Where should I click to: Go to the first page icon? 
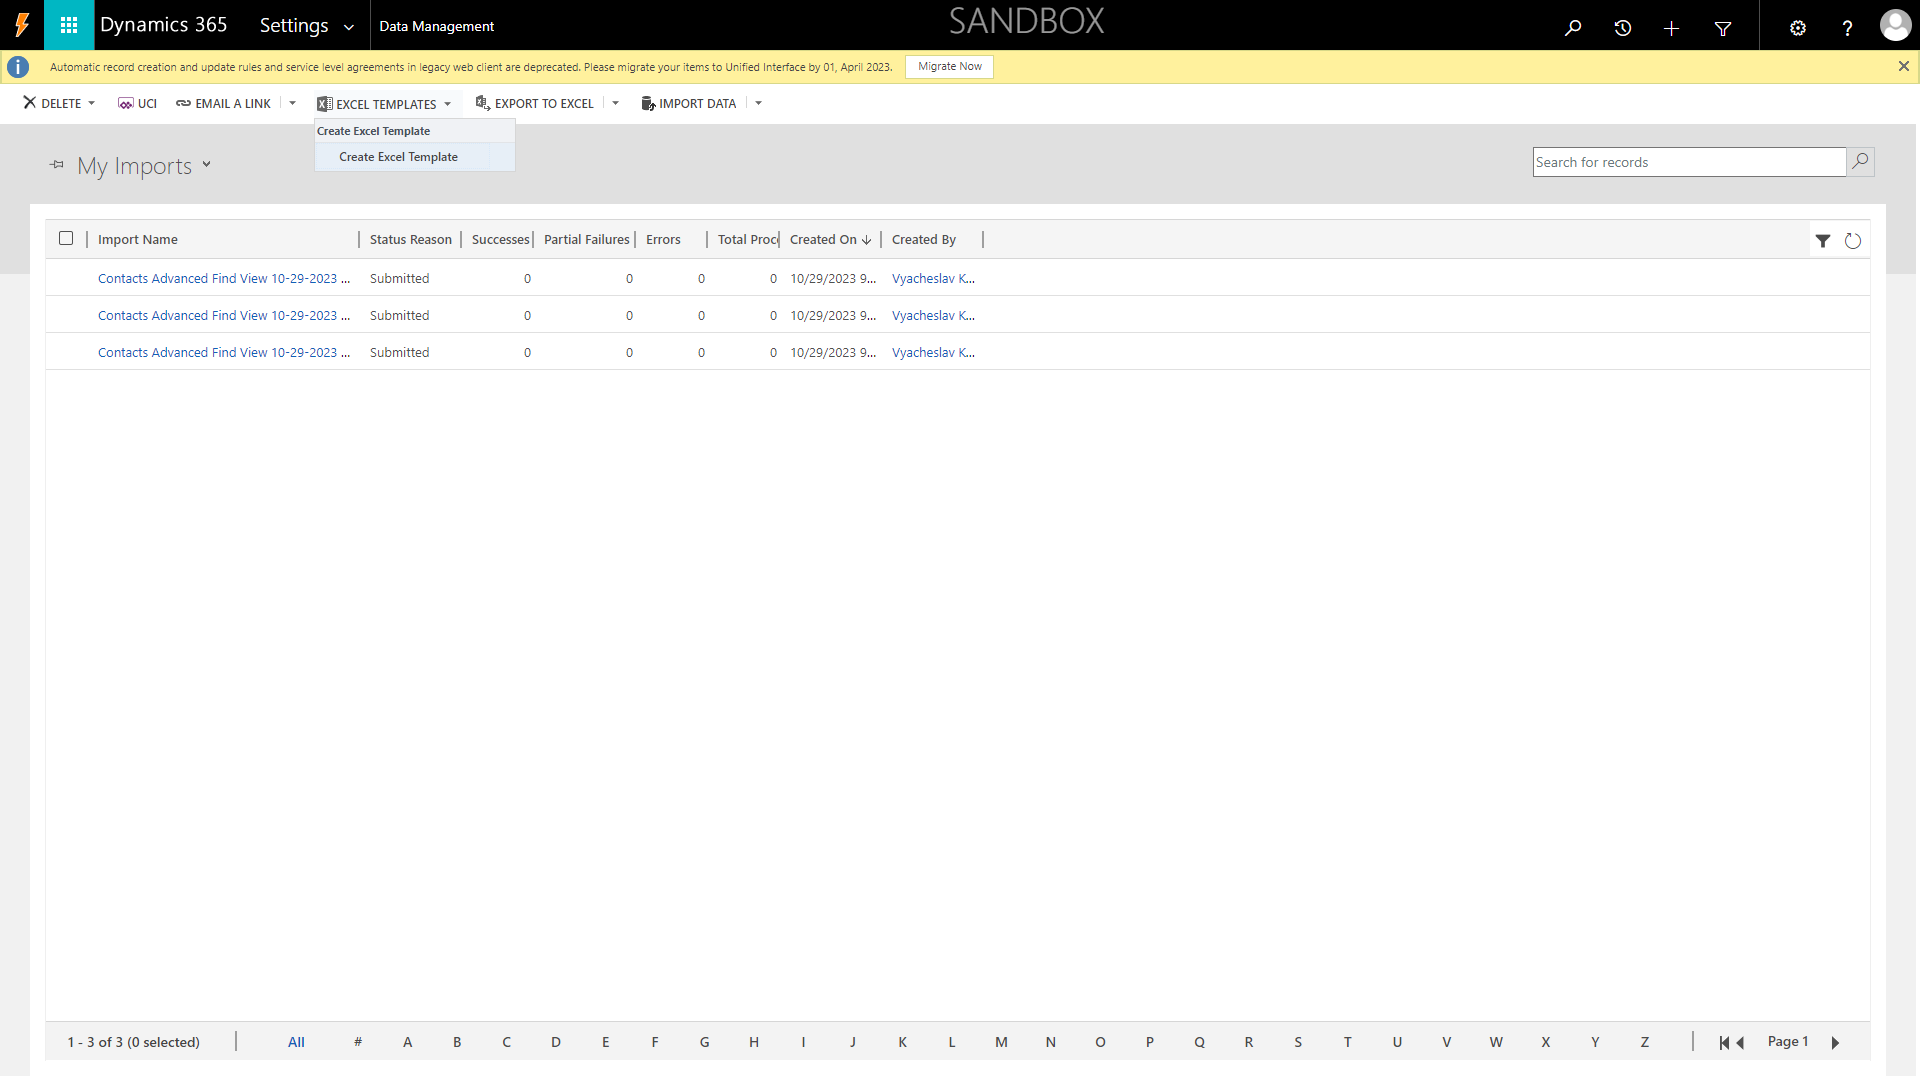coord(1724,1042)
